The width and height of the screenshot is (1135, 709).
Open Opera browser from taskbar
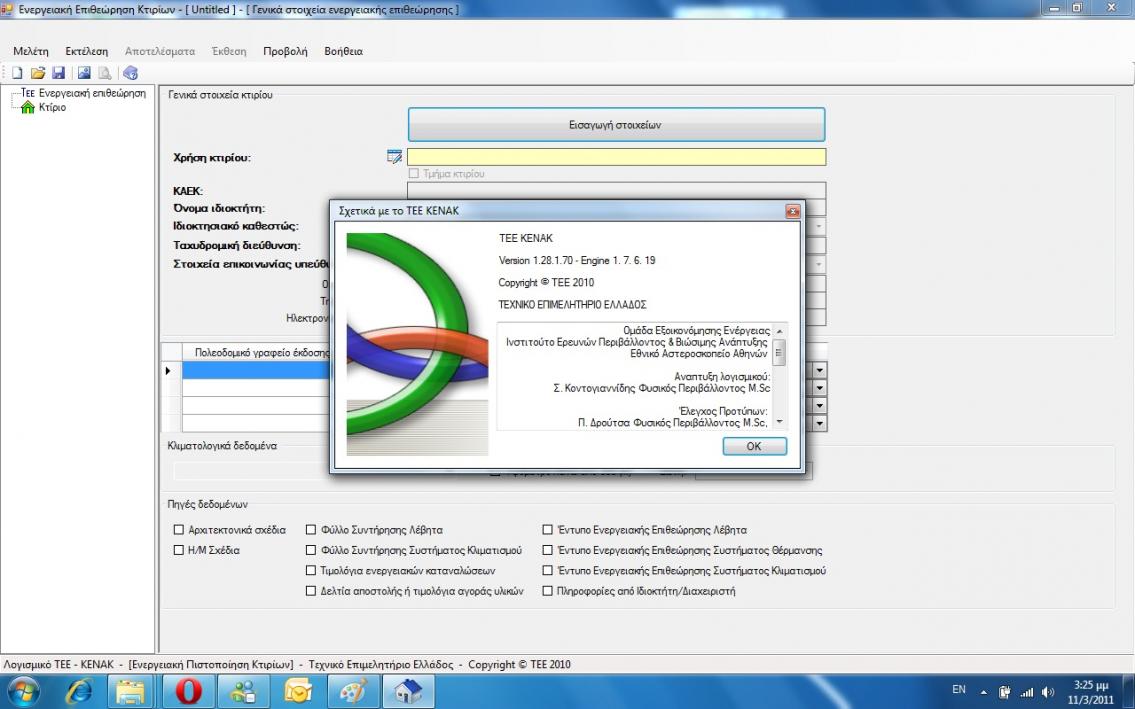click(x=187, y=692)
